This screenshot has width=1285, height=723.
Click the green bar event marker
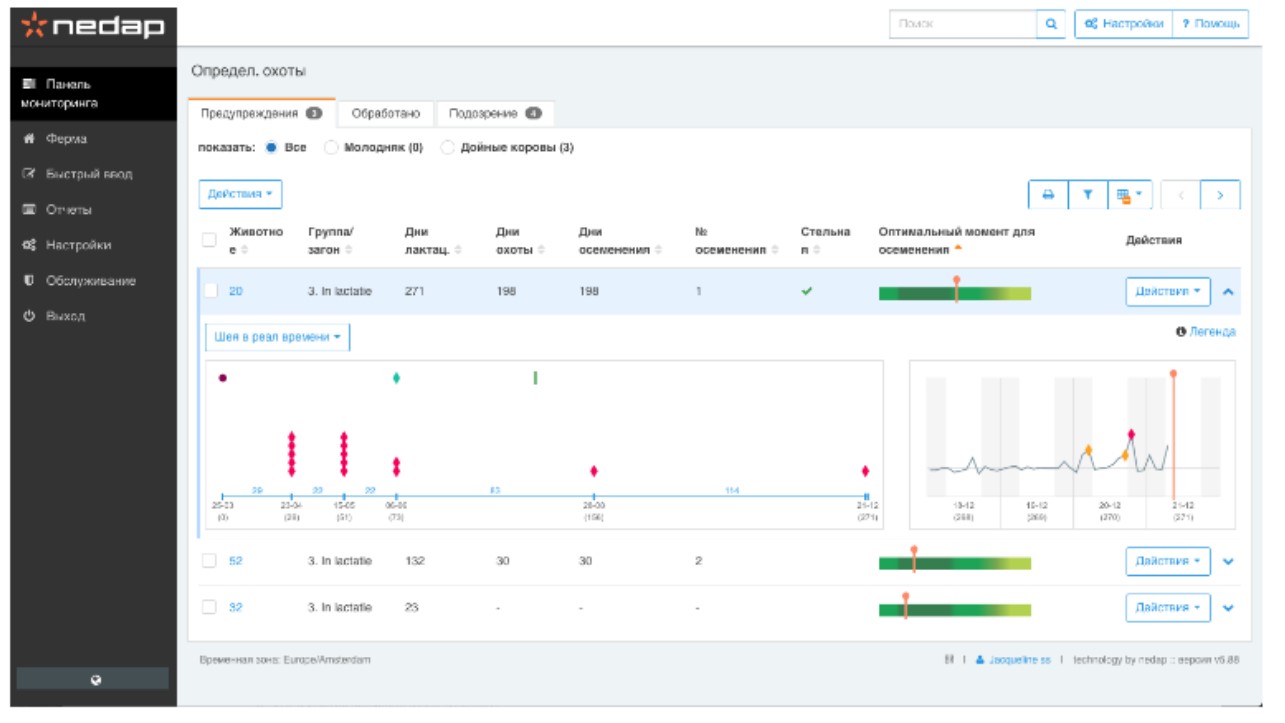click(535, 378)
